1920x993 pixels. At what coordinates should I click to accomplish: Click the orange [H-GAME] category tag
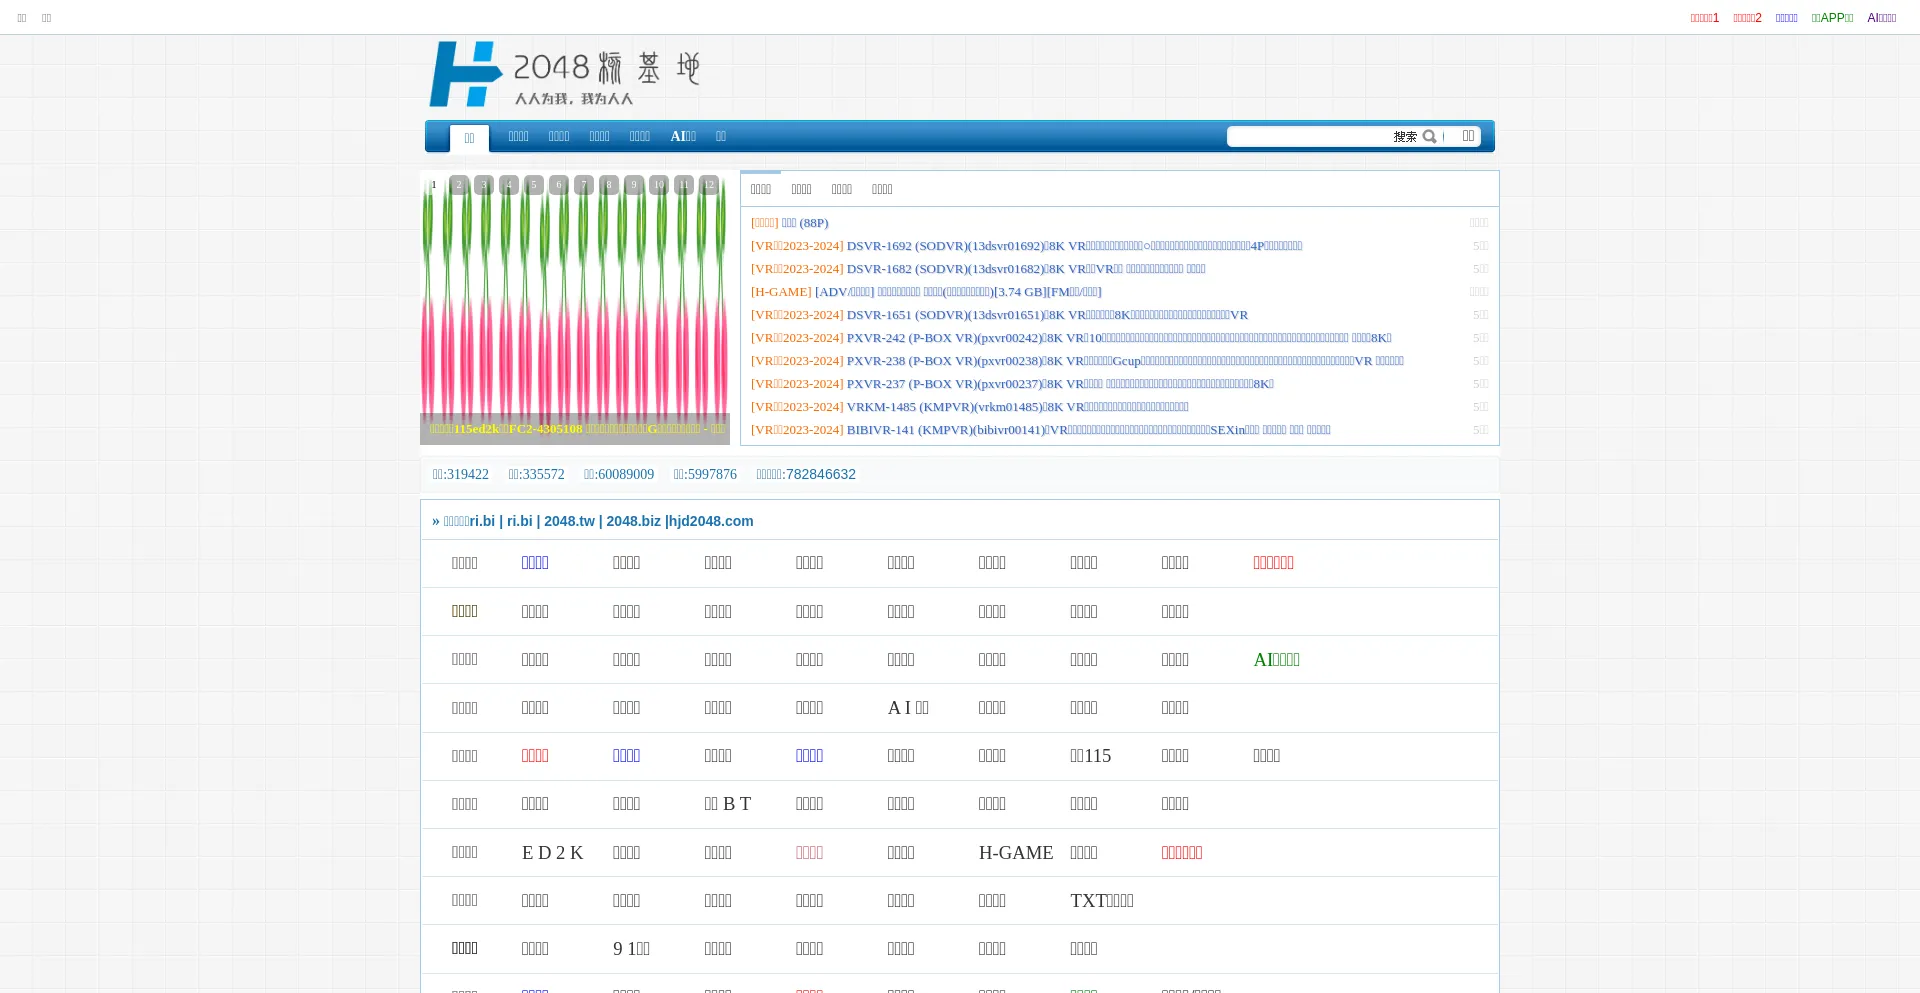[x=781, y=292]
